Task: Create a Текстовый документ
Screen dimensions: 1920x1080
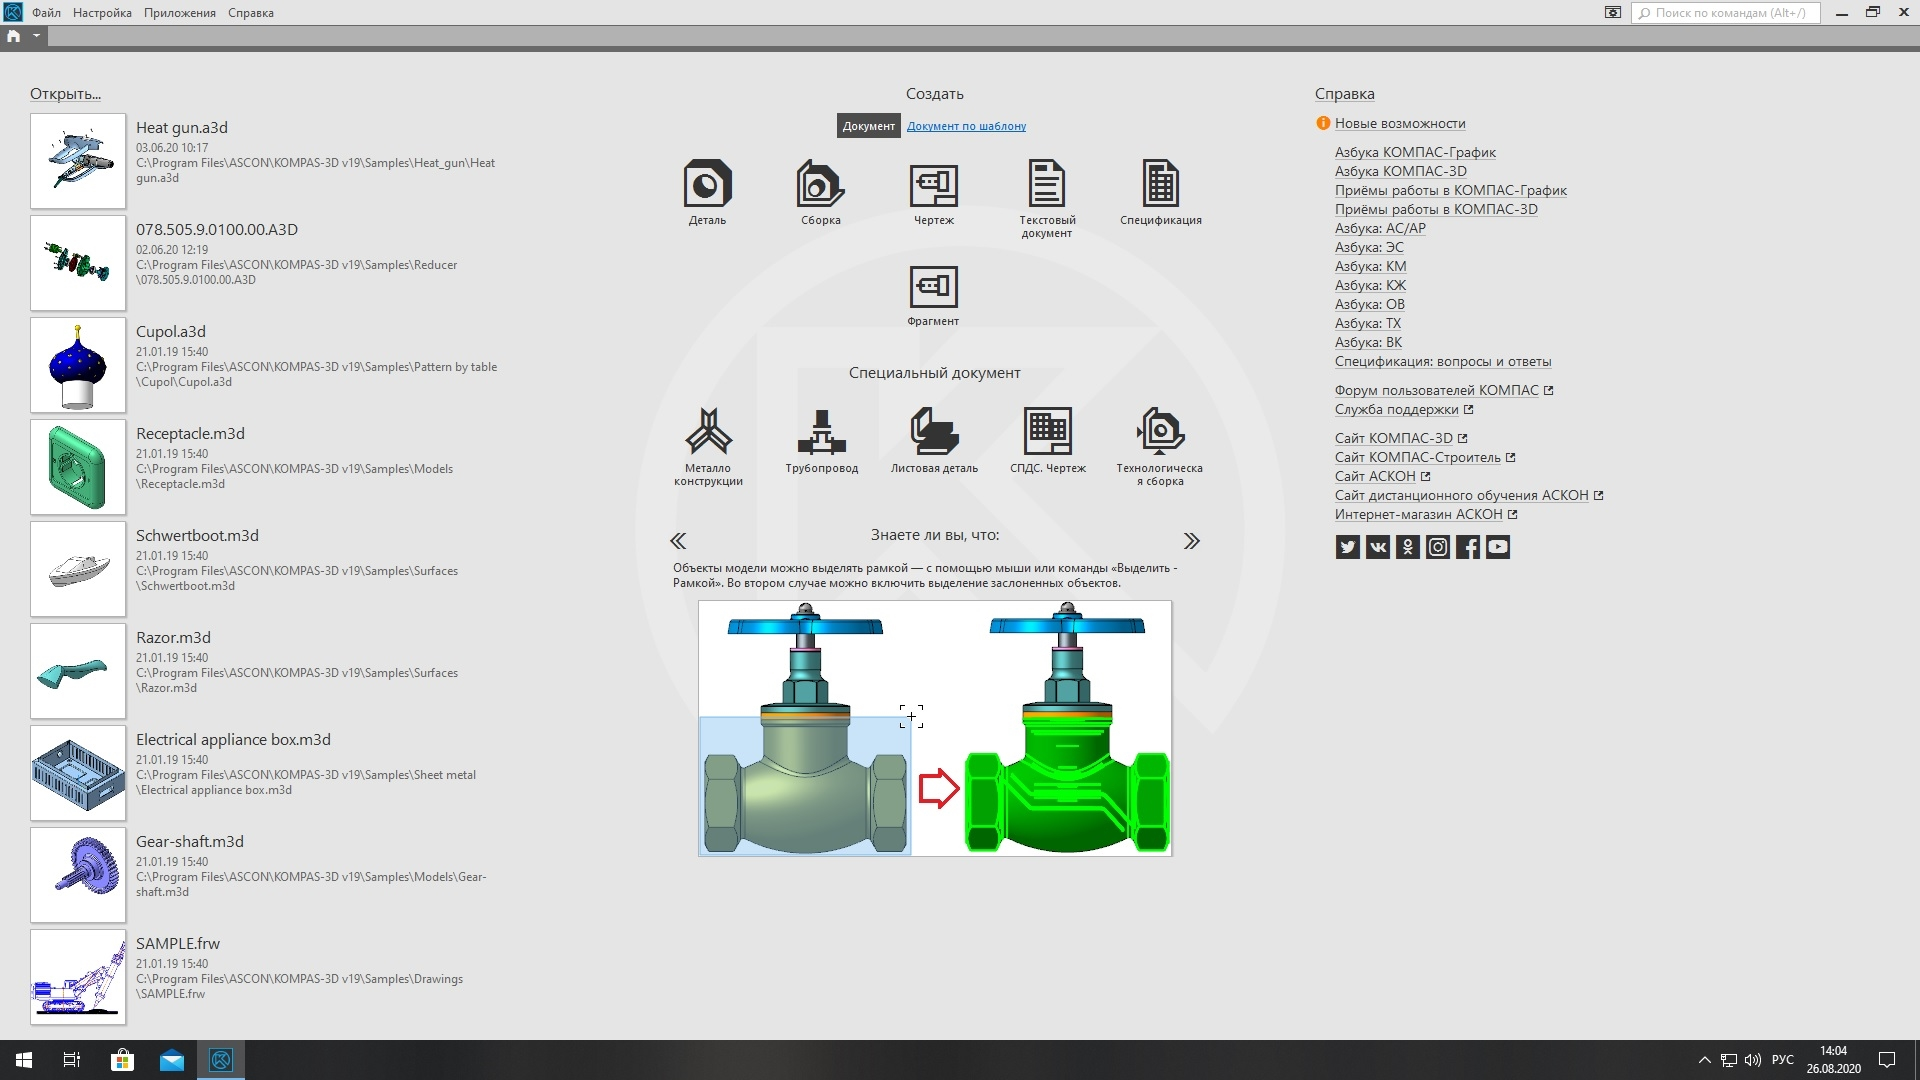Action: 1047,198
